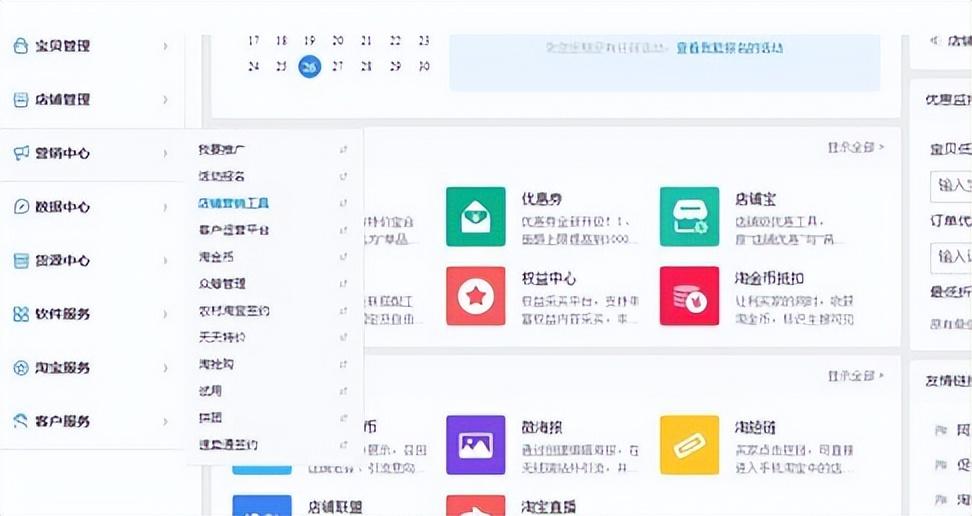
Task: Open the 优惠券 title link
Action: (x=542, y=199)
